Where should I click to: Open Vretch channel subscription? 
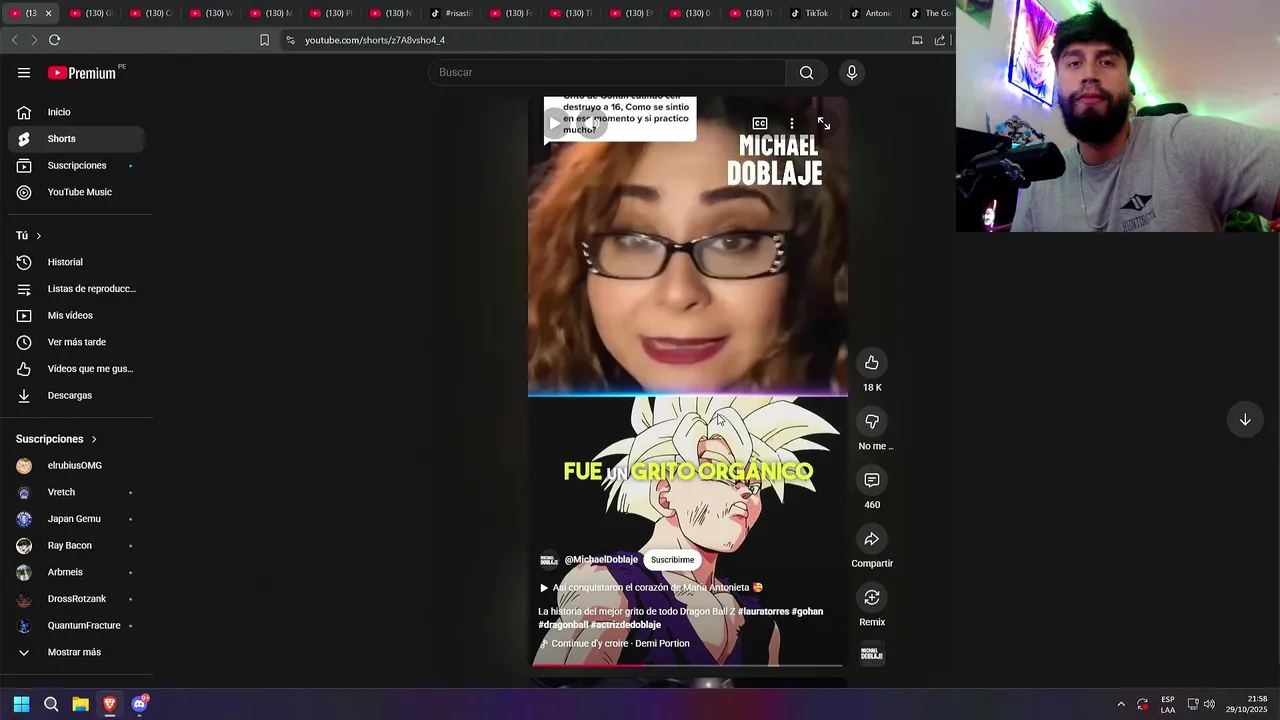[76, 492]
